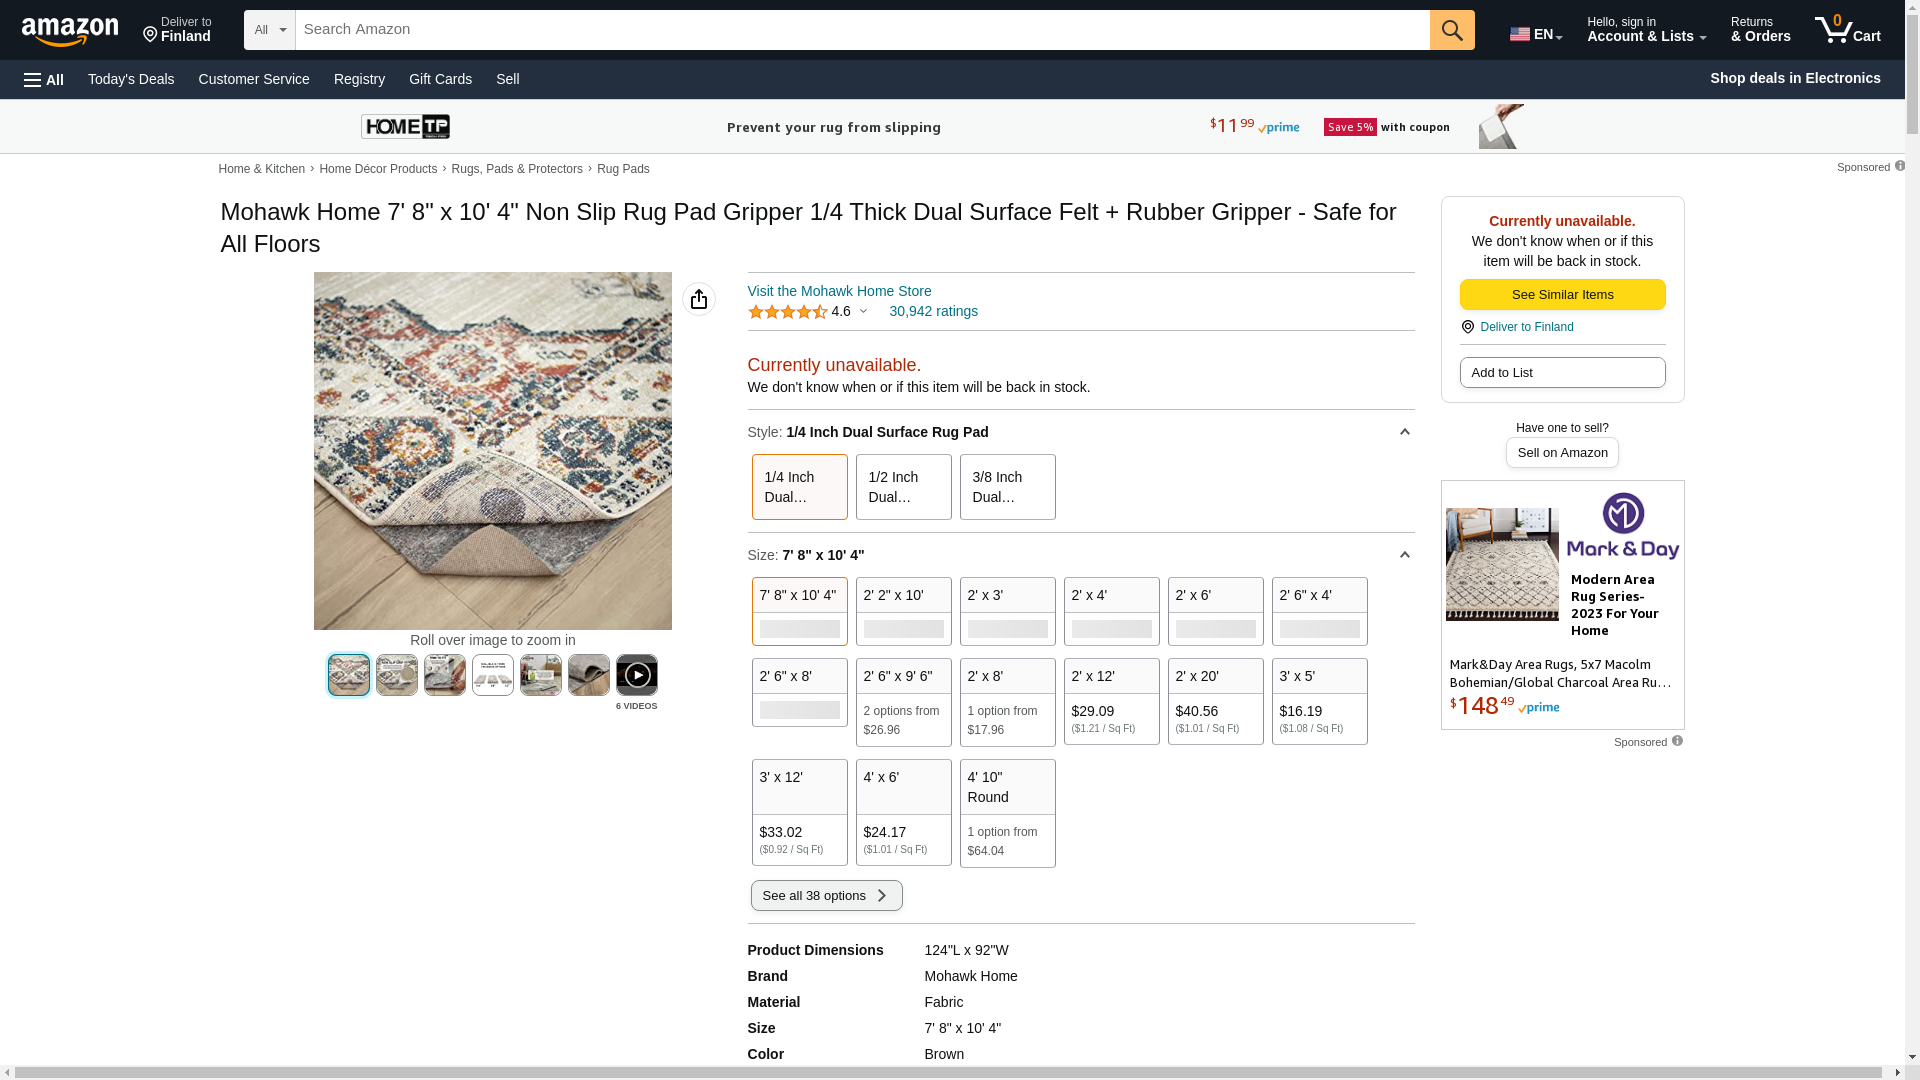Click the star rating icons

[787, 312]
